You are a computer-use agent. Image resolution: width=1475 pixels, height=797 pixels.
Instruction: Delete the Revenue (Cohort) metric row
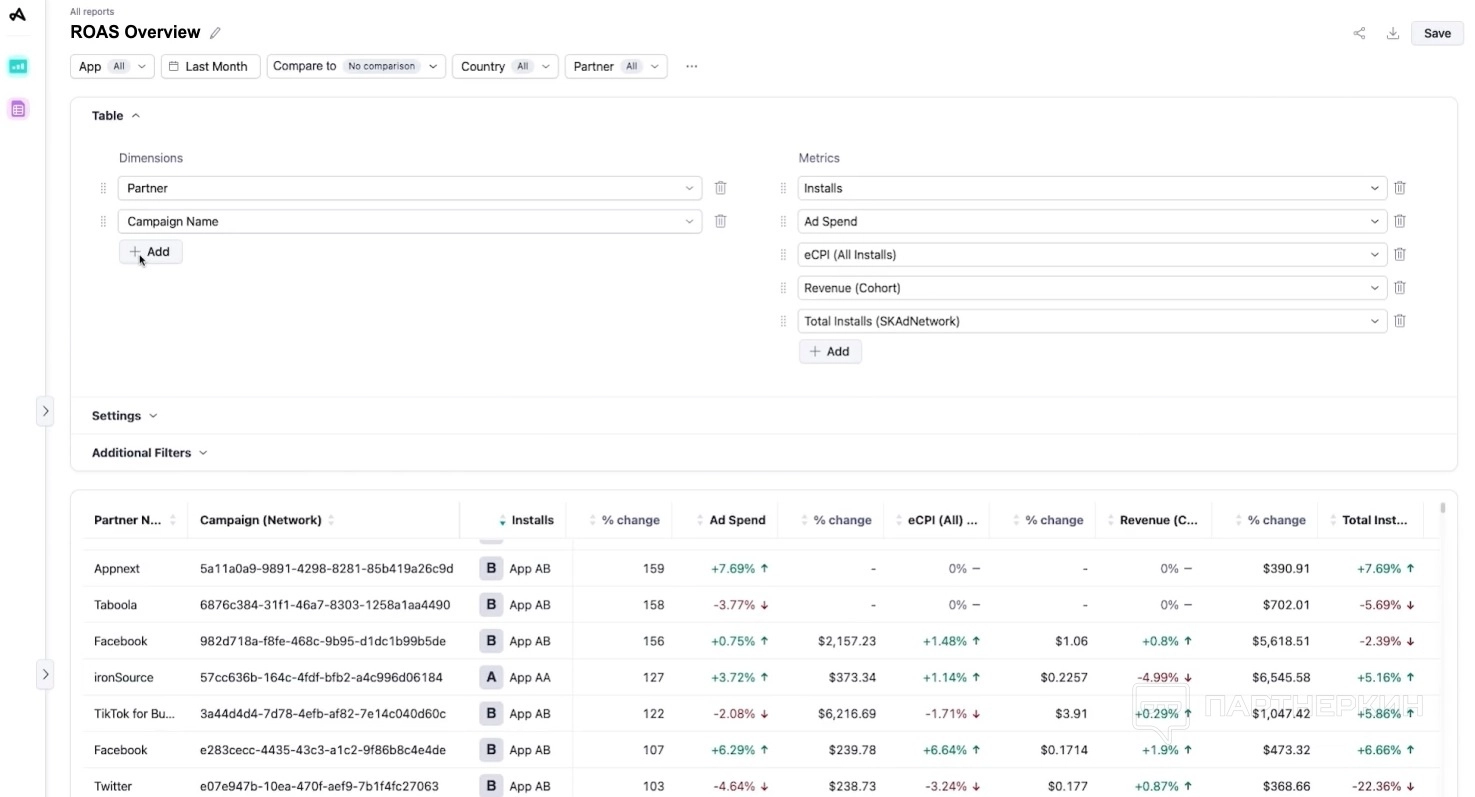pos(1400,288)
